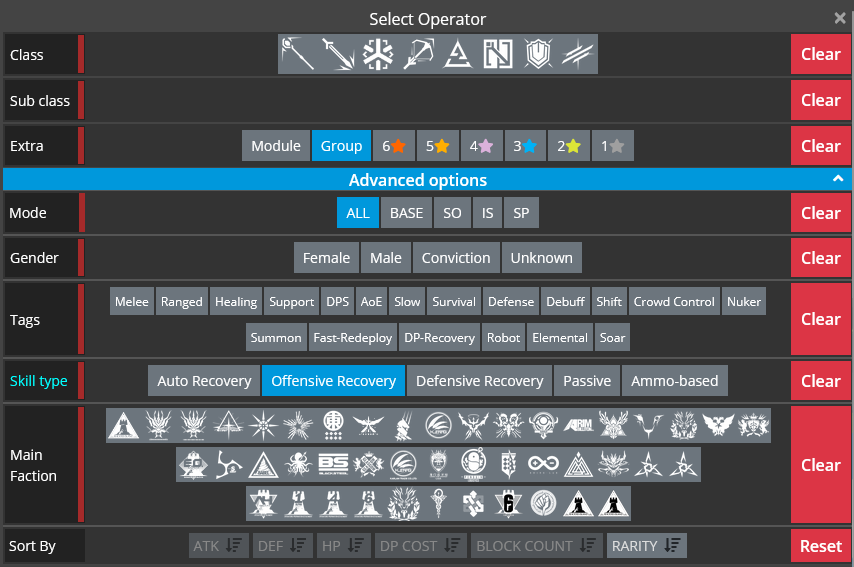This screenshot has width=854, height=567.
Task: Toggle the 4-star rarity filter
Action: pos(481,145)
